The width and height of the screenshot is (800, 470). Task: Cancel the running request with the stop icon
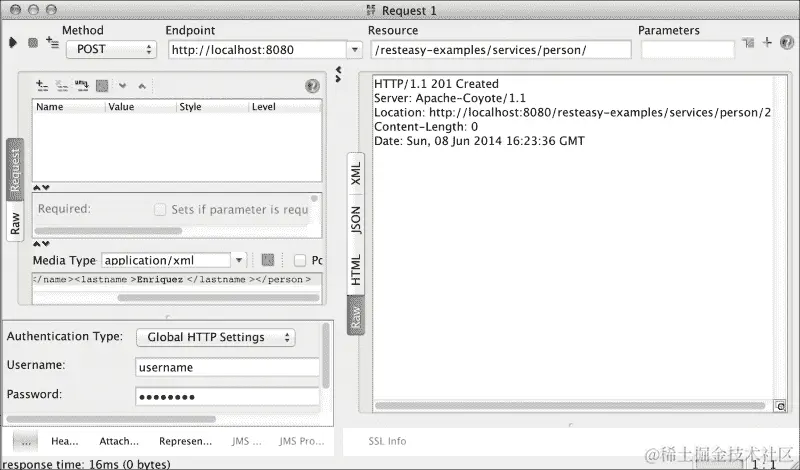pos(33,43)
